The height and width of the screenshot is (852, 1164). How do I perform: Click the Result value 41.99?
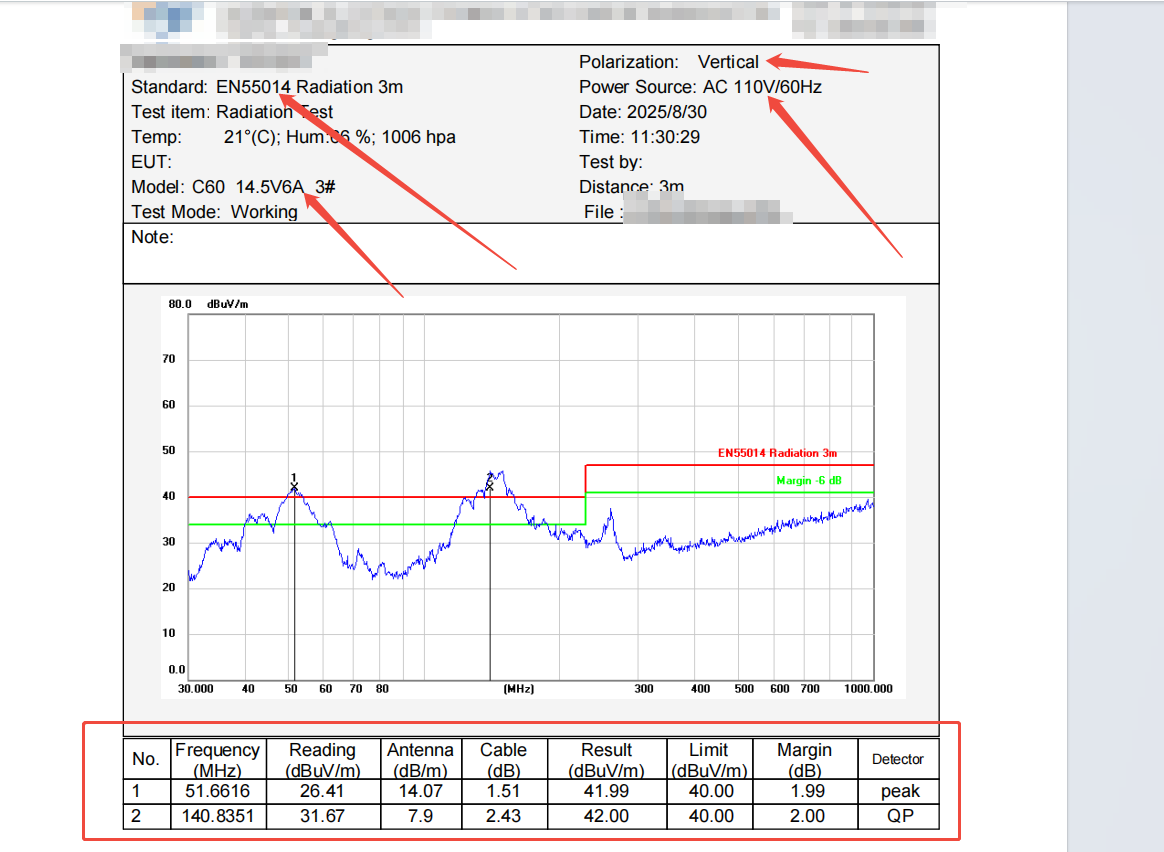[x=606, y=791]
